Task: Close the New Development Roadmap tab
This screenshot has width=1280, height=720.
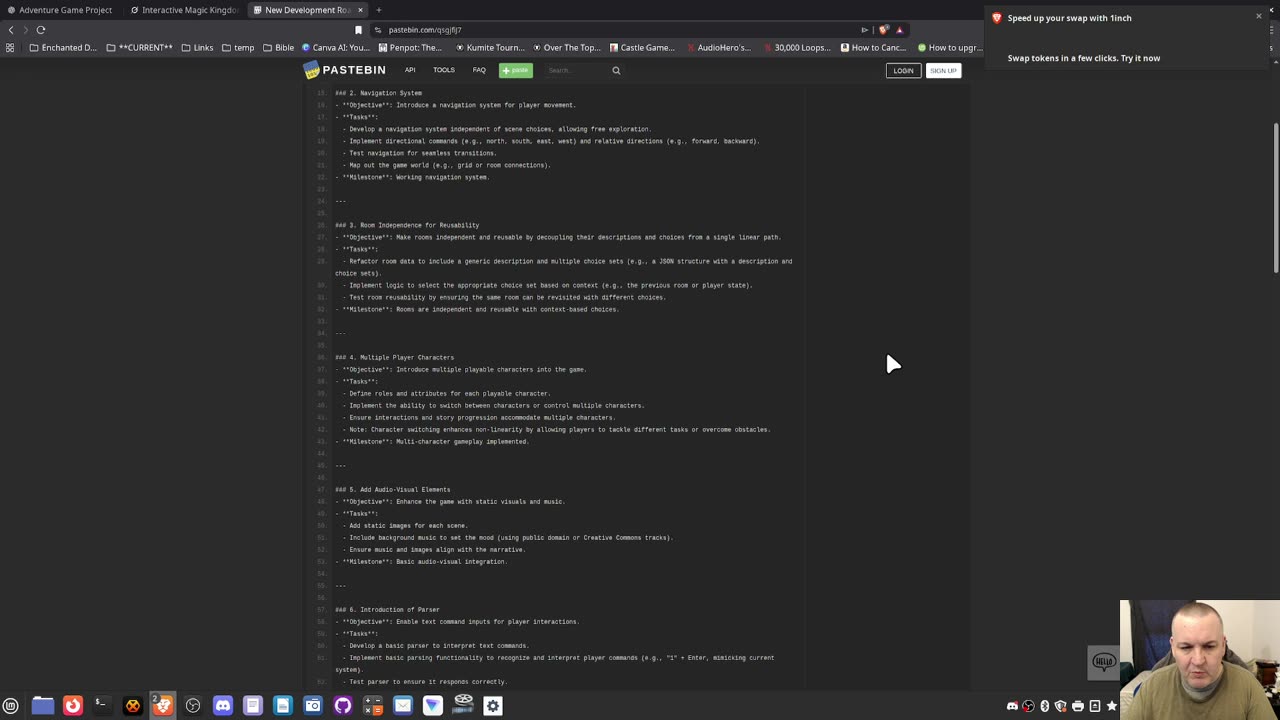Action: (361, 10)
